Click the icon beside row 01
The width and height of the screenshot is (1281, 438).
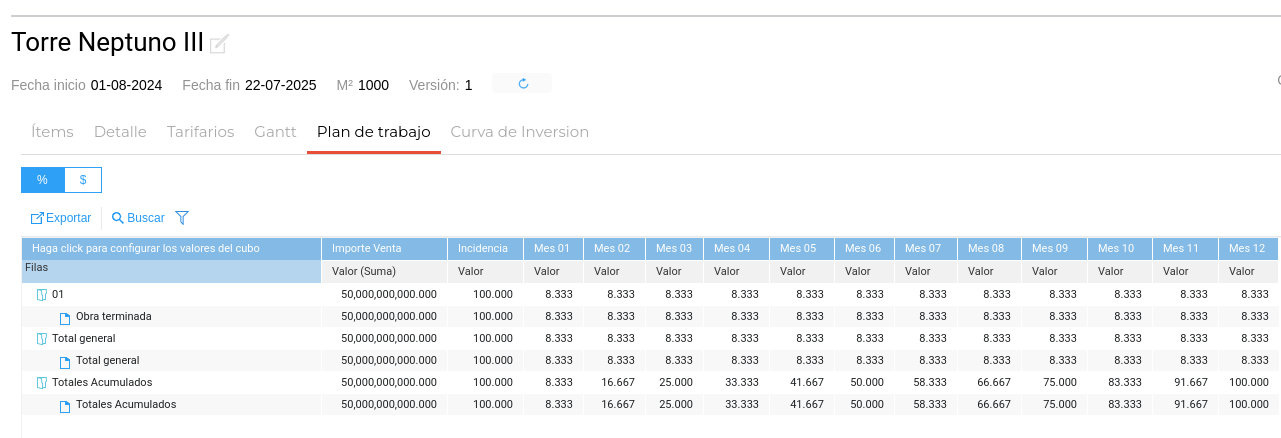pyautogui.click(x=42, y=295)
